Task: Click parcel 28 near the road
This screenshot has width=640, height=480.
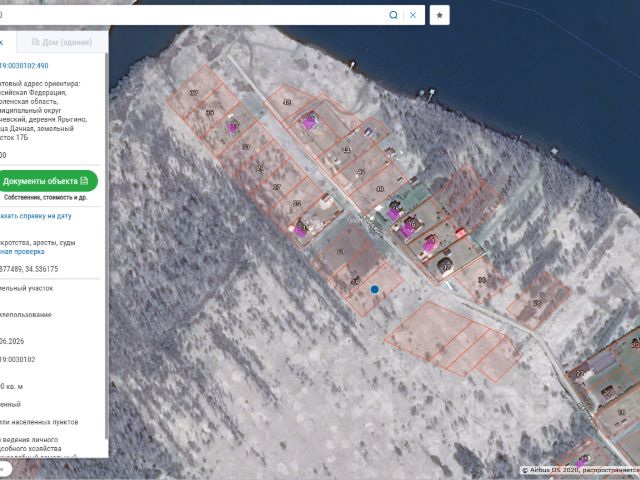Action: pos(482,280)
